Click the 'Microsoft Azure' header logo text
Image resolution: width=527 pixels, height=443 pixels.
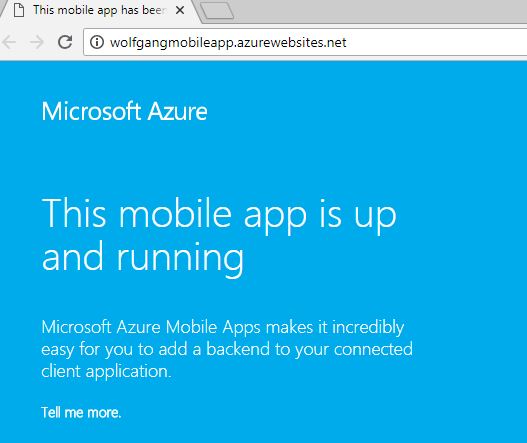pos(124,111)
